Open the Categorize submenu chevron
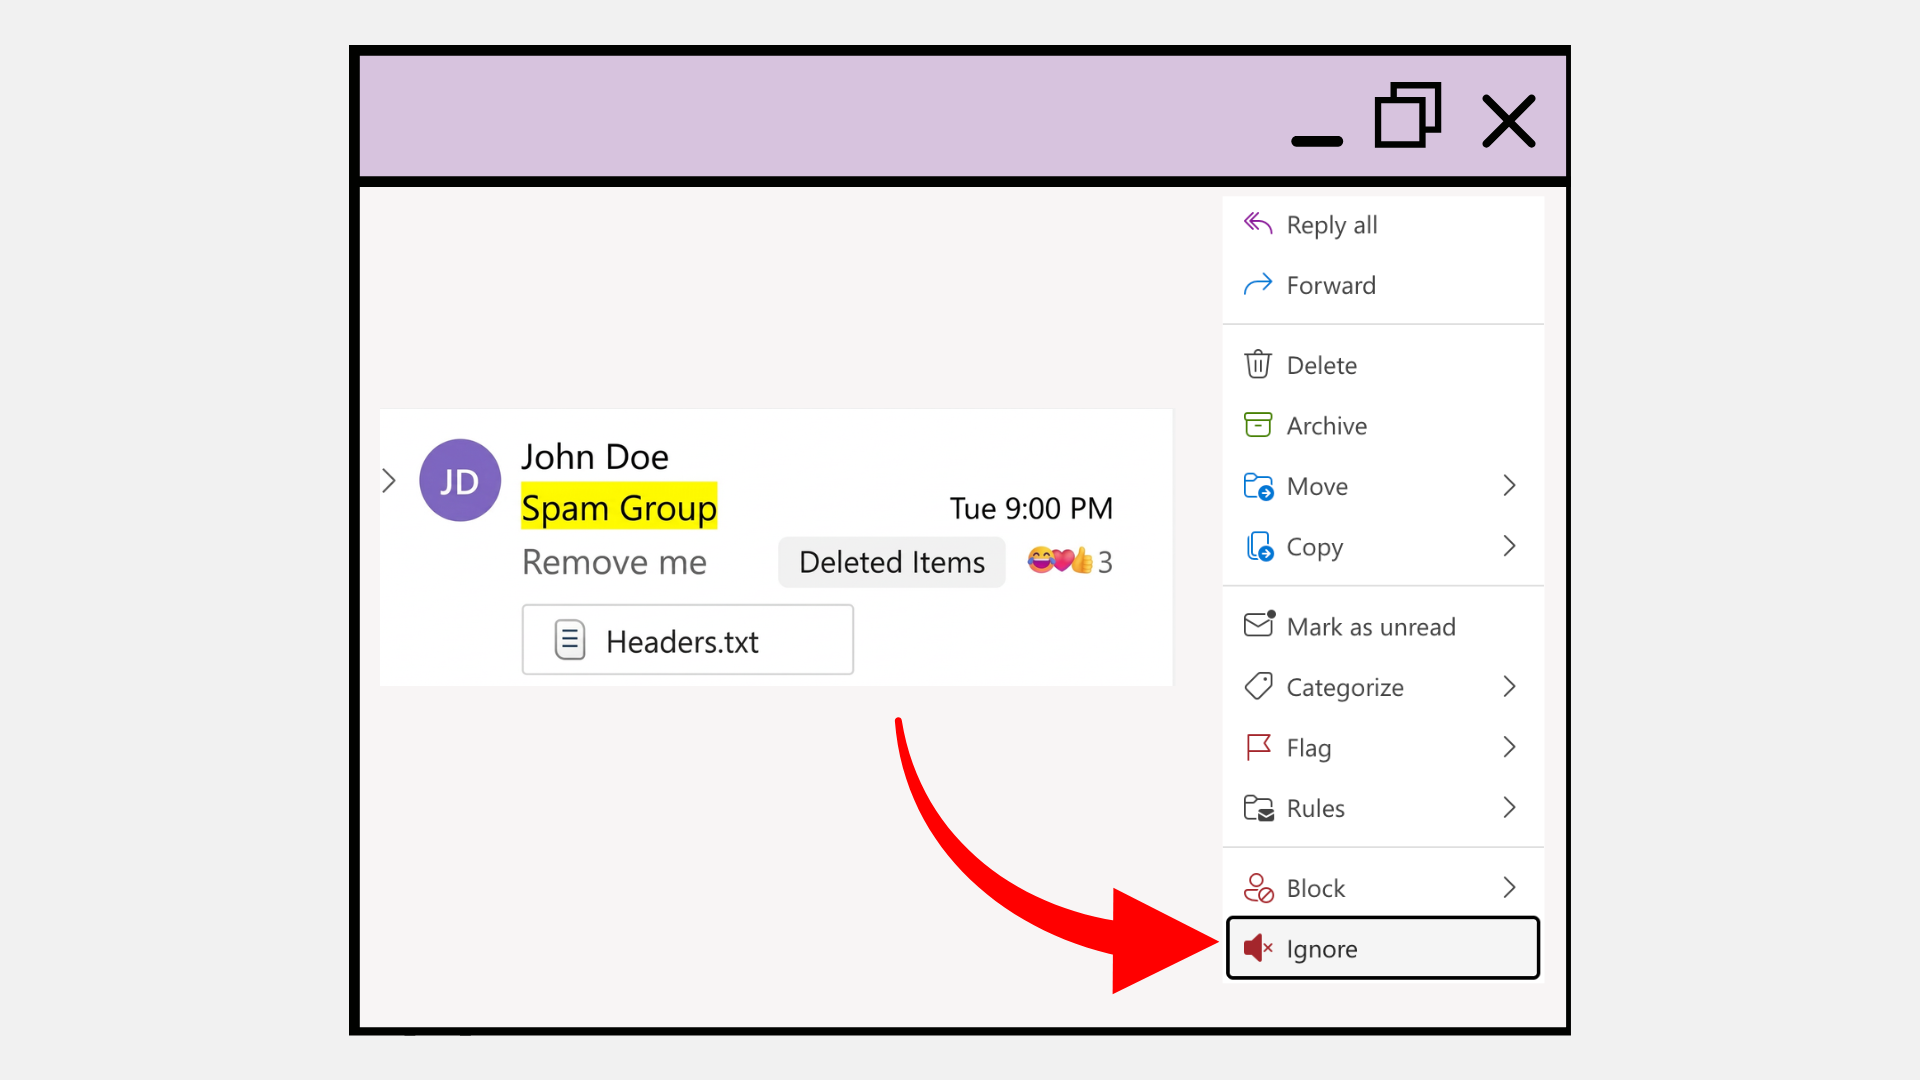 1509,687
